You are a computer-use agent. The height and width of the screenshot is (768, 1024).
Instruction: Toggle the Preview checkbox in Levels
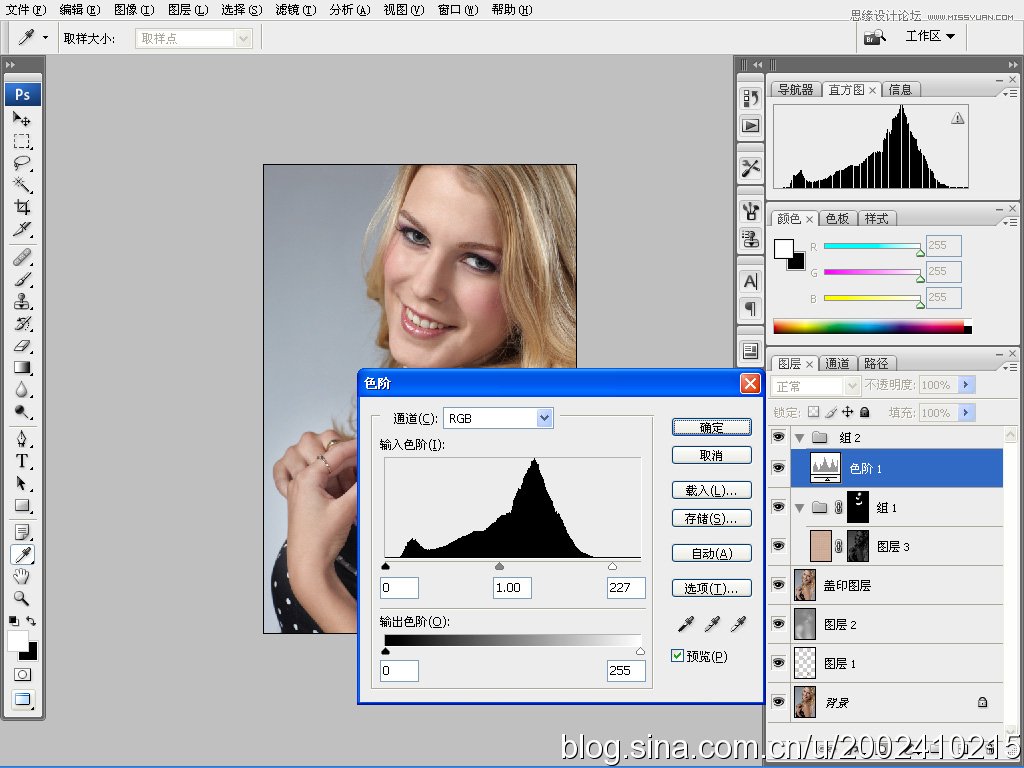[x=678, y=655]
